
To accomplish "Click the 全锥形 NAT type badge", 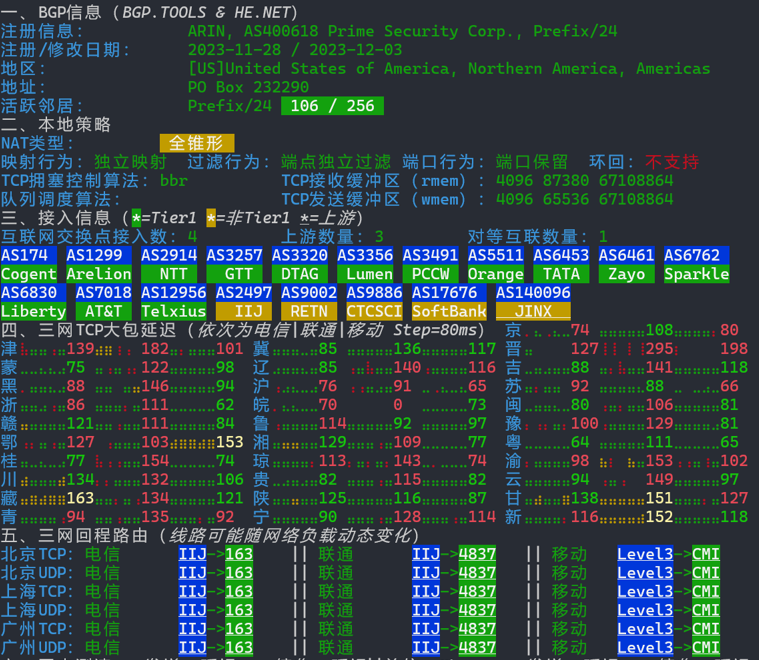I will pos(196,143).
